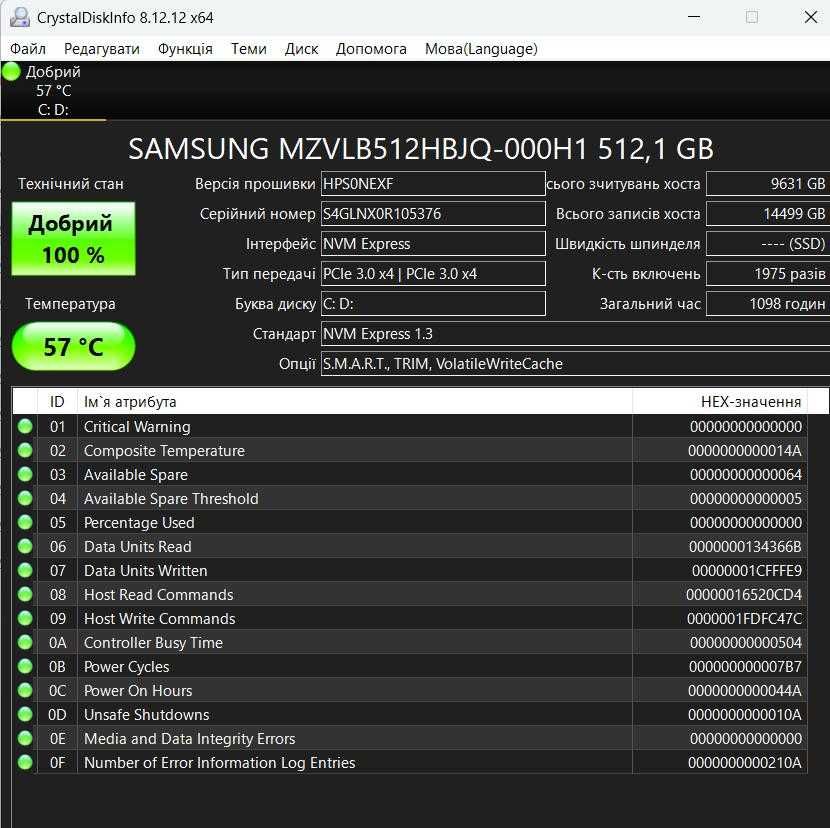Click the power on count 1975 разів
Viewport: 830px width, 828px height.
coord(768,274)
